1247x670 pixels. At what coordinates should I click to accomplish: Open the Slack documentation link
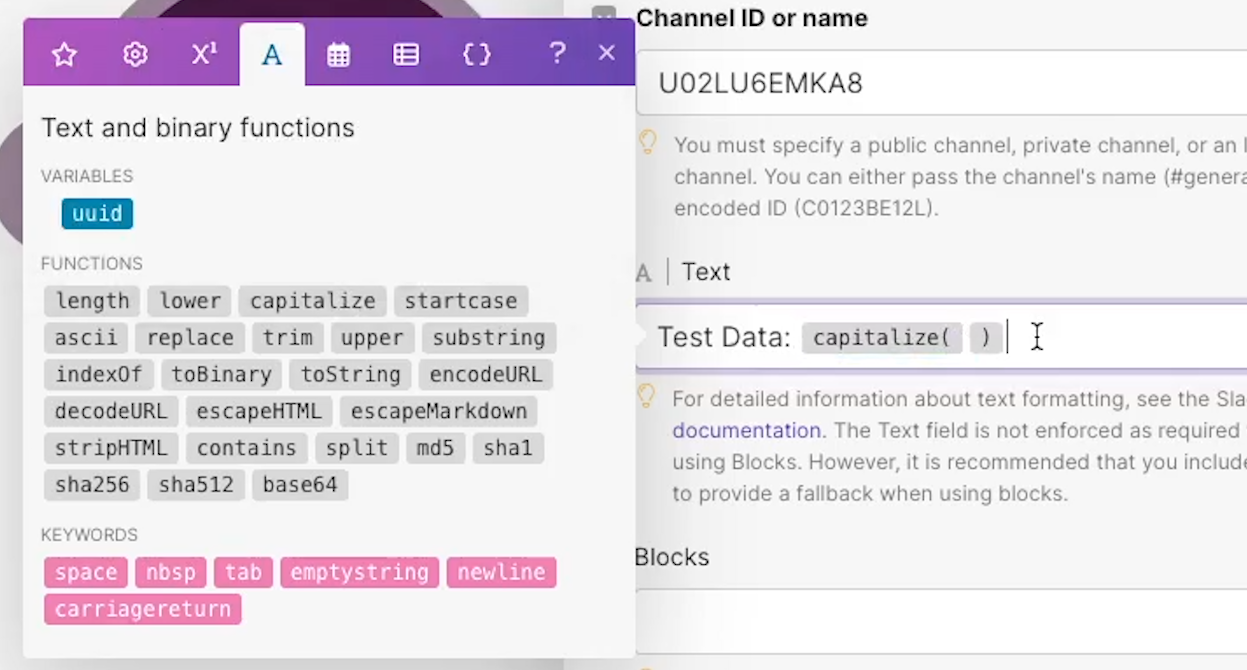coord(747,430)
